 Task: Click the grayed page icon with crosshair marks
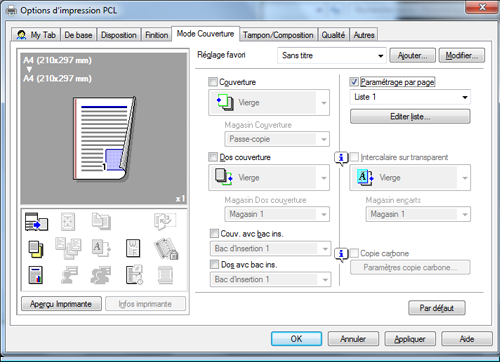pos(68,222)
